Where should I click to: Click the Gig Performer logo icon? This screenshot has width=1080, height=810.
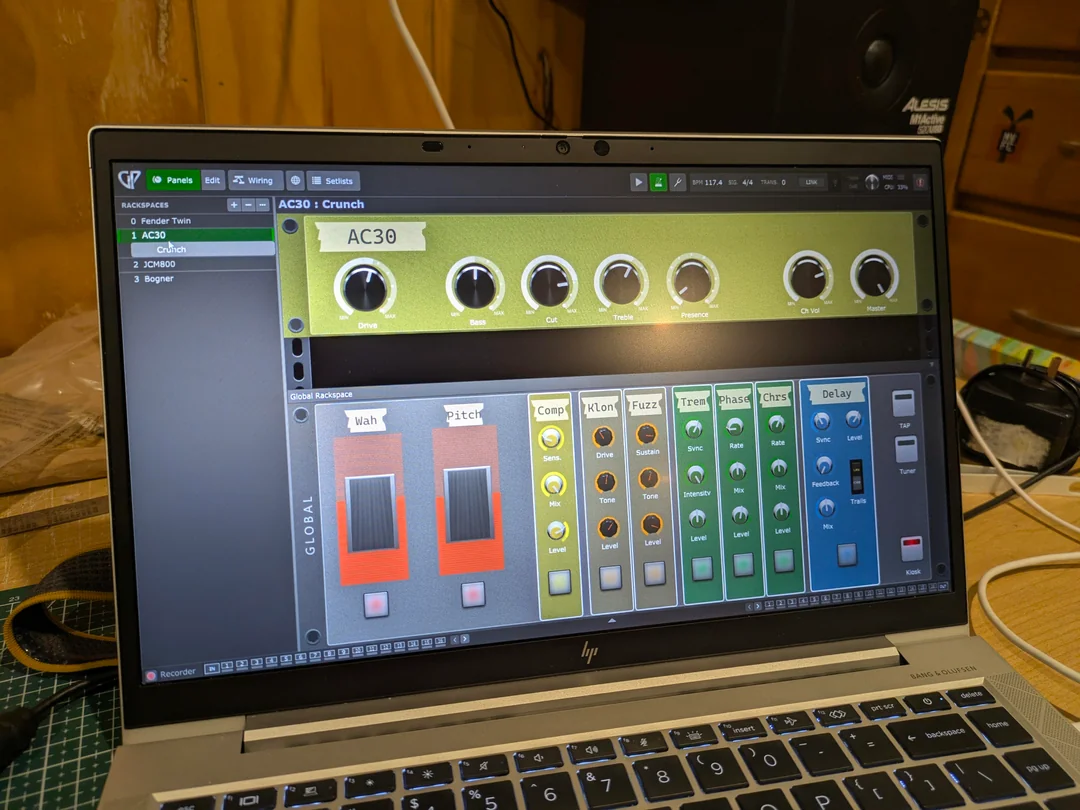pyautogui.click(x=129, y=179)
